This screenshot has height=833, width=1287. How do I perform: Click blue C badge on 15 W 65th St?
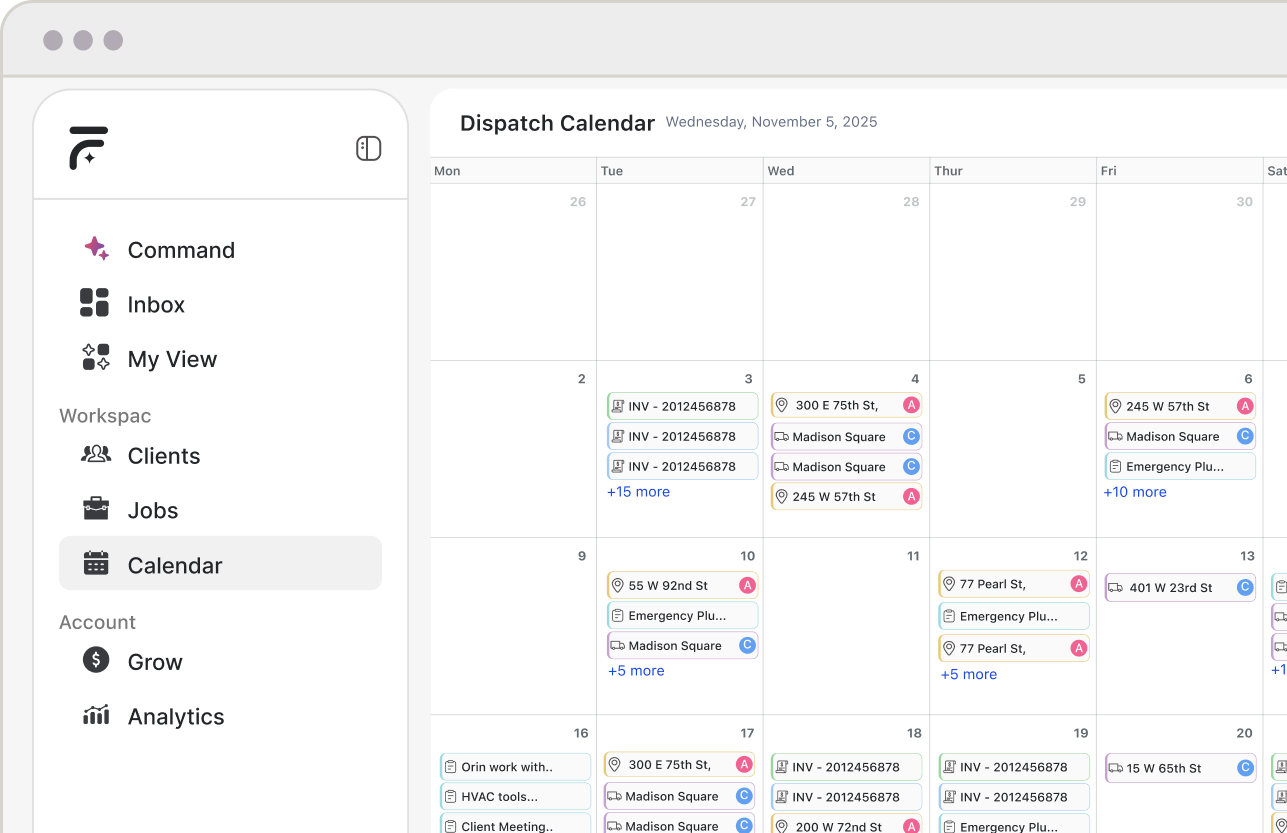coord(1245,768)
